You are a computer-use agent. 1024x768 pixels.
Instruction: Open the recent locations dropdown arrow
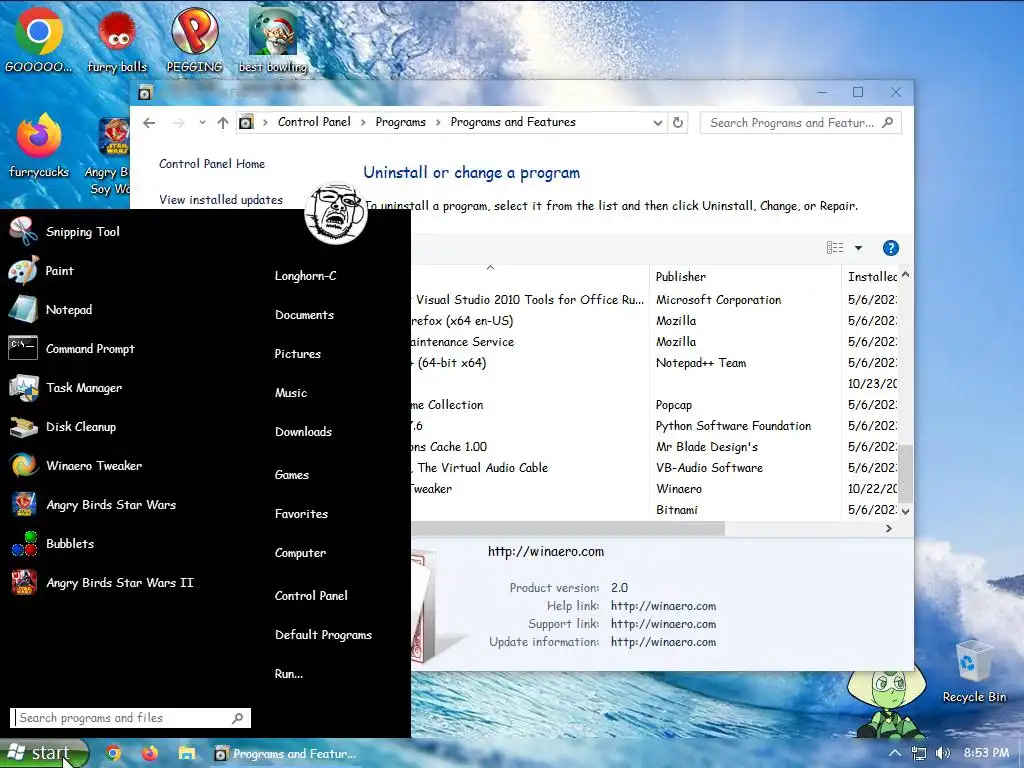(202, 123)
